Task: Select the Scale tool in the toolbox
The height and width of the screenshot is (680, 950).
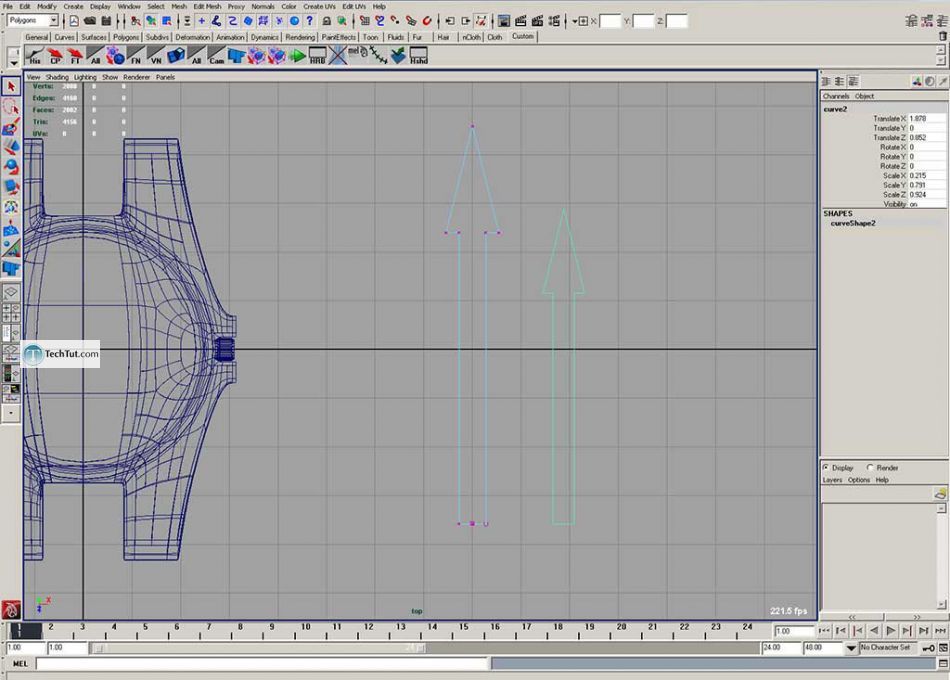Action: pos(11,187)
